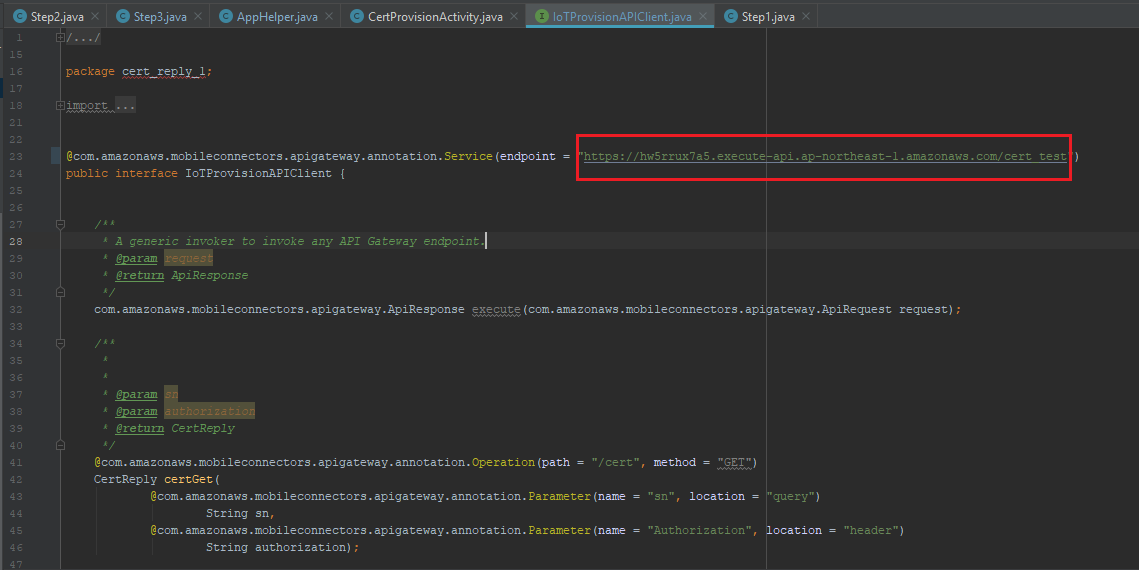This screenshot has width=1139, height=570.
Task: Click 'String sn,' parameter declaration
Action: point(240,513)
